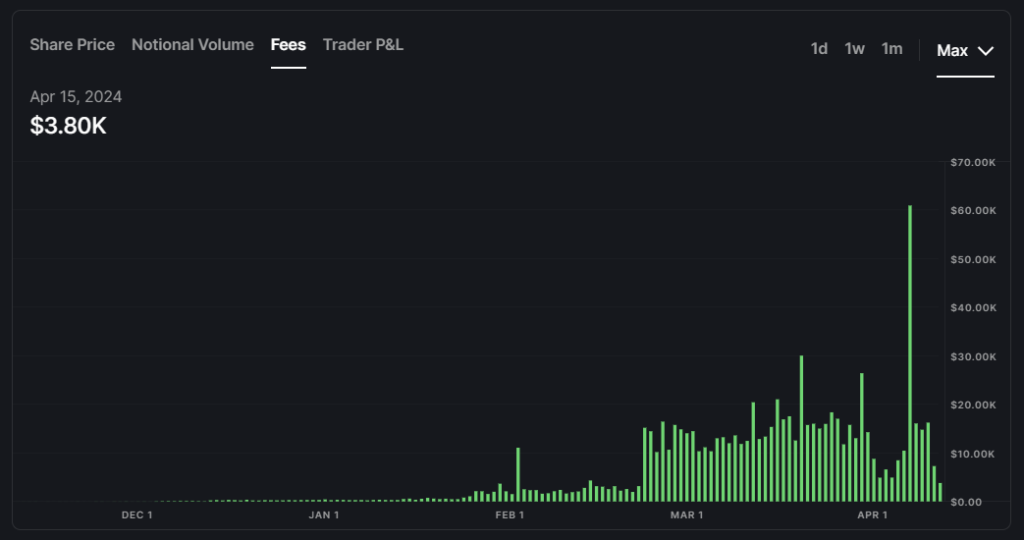1024x540 pixels.
Task: Click the $70.00K y-axis label
Action: click(x=972, y=162)
